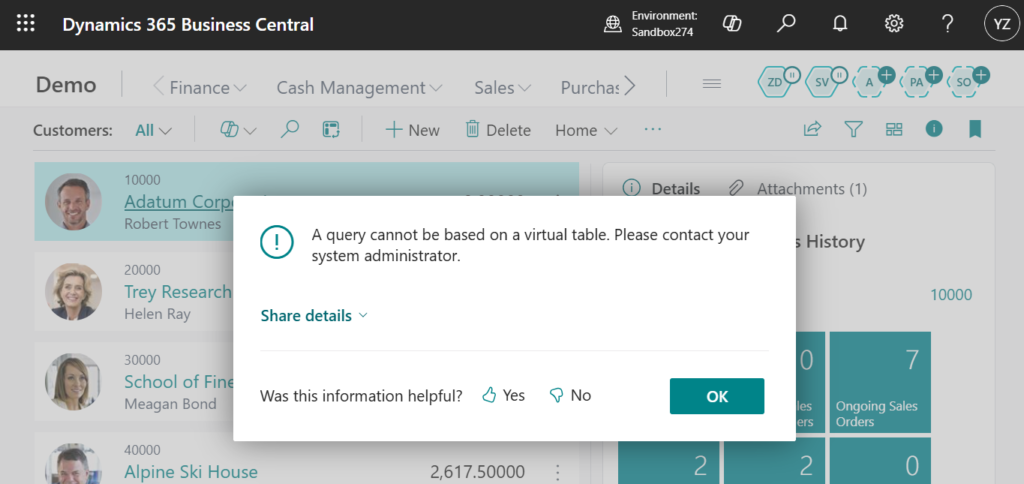Open the Trey Research customer link
The height and width of the screenshot is (484, 1024).
pyautogui.click(x=177, y=292)
